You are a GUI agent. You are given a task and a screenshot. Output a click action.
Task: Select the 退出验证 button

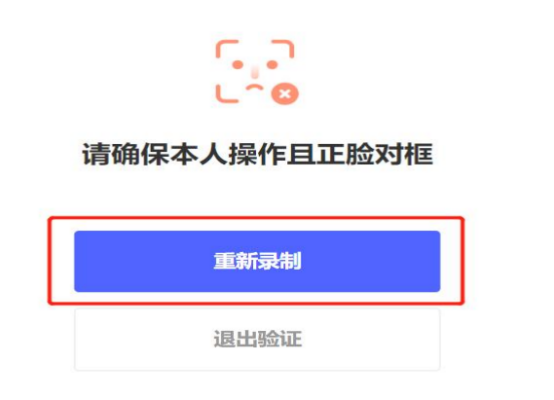(257, 339)
